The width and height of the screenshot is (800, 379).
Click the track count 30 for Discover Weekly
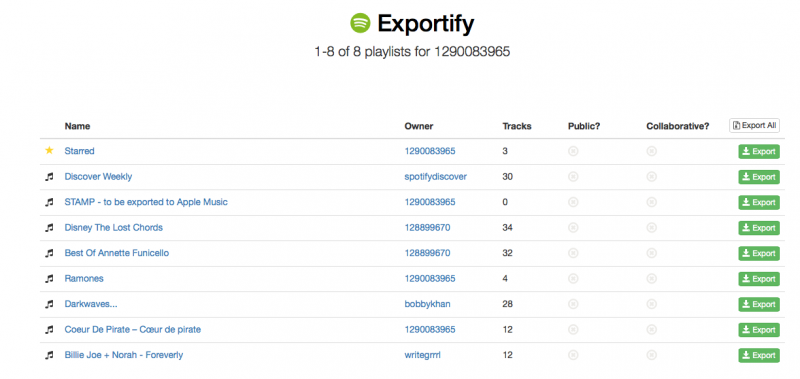[508, 176]
